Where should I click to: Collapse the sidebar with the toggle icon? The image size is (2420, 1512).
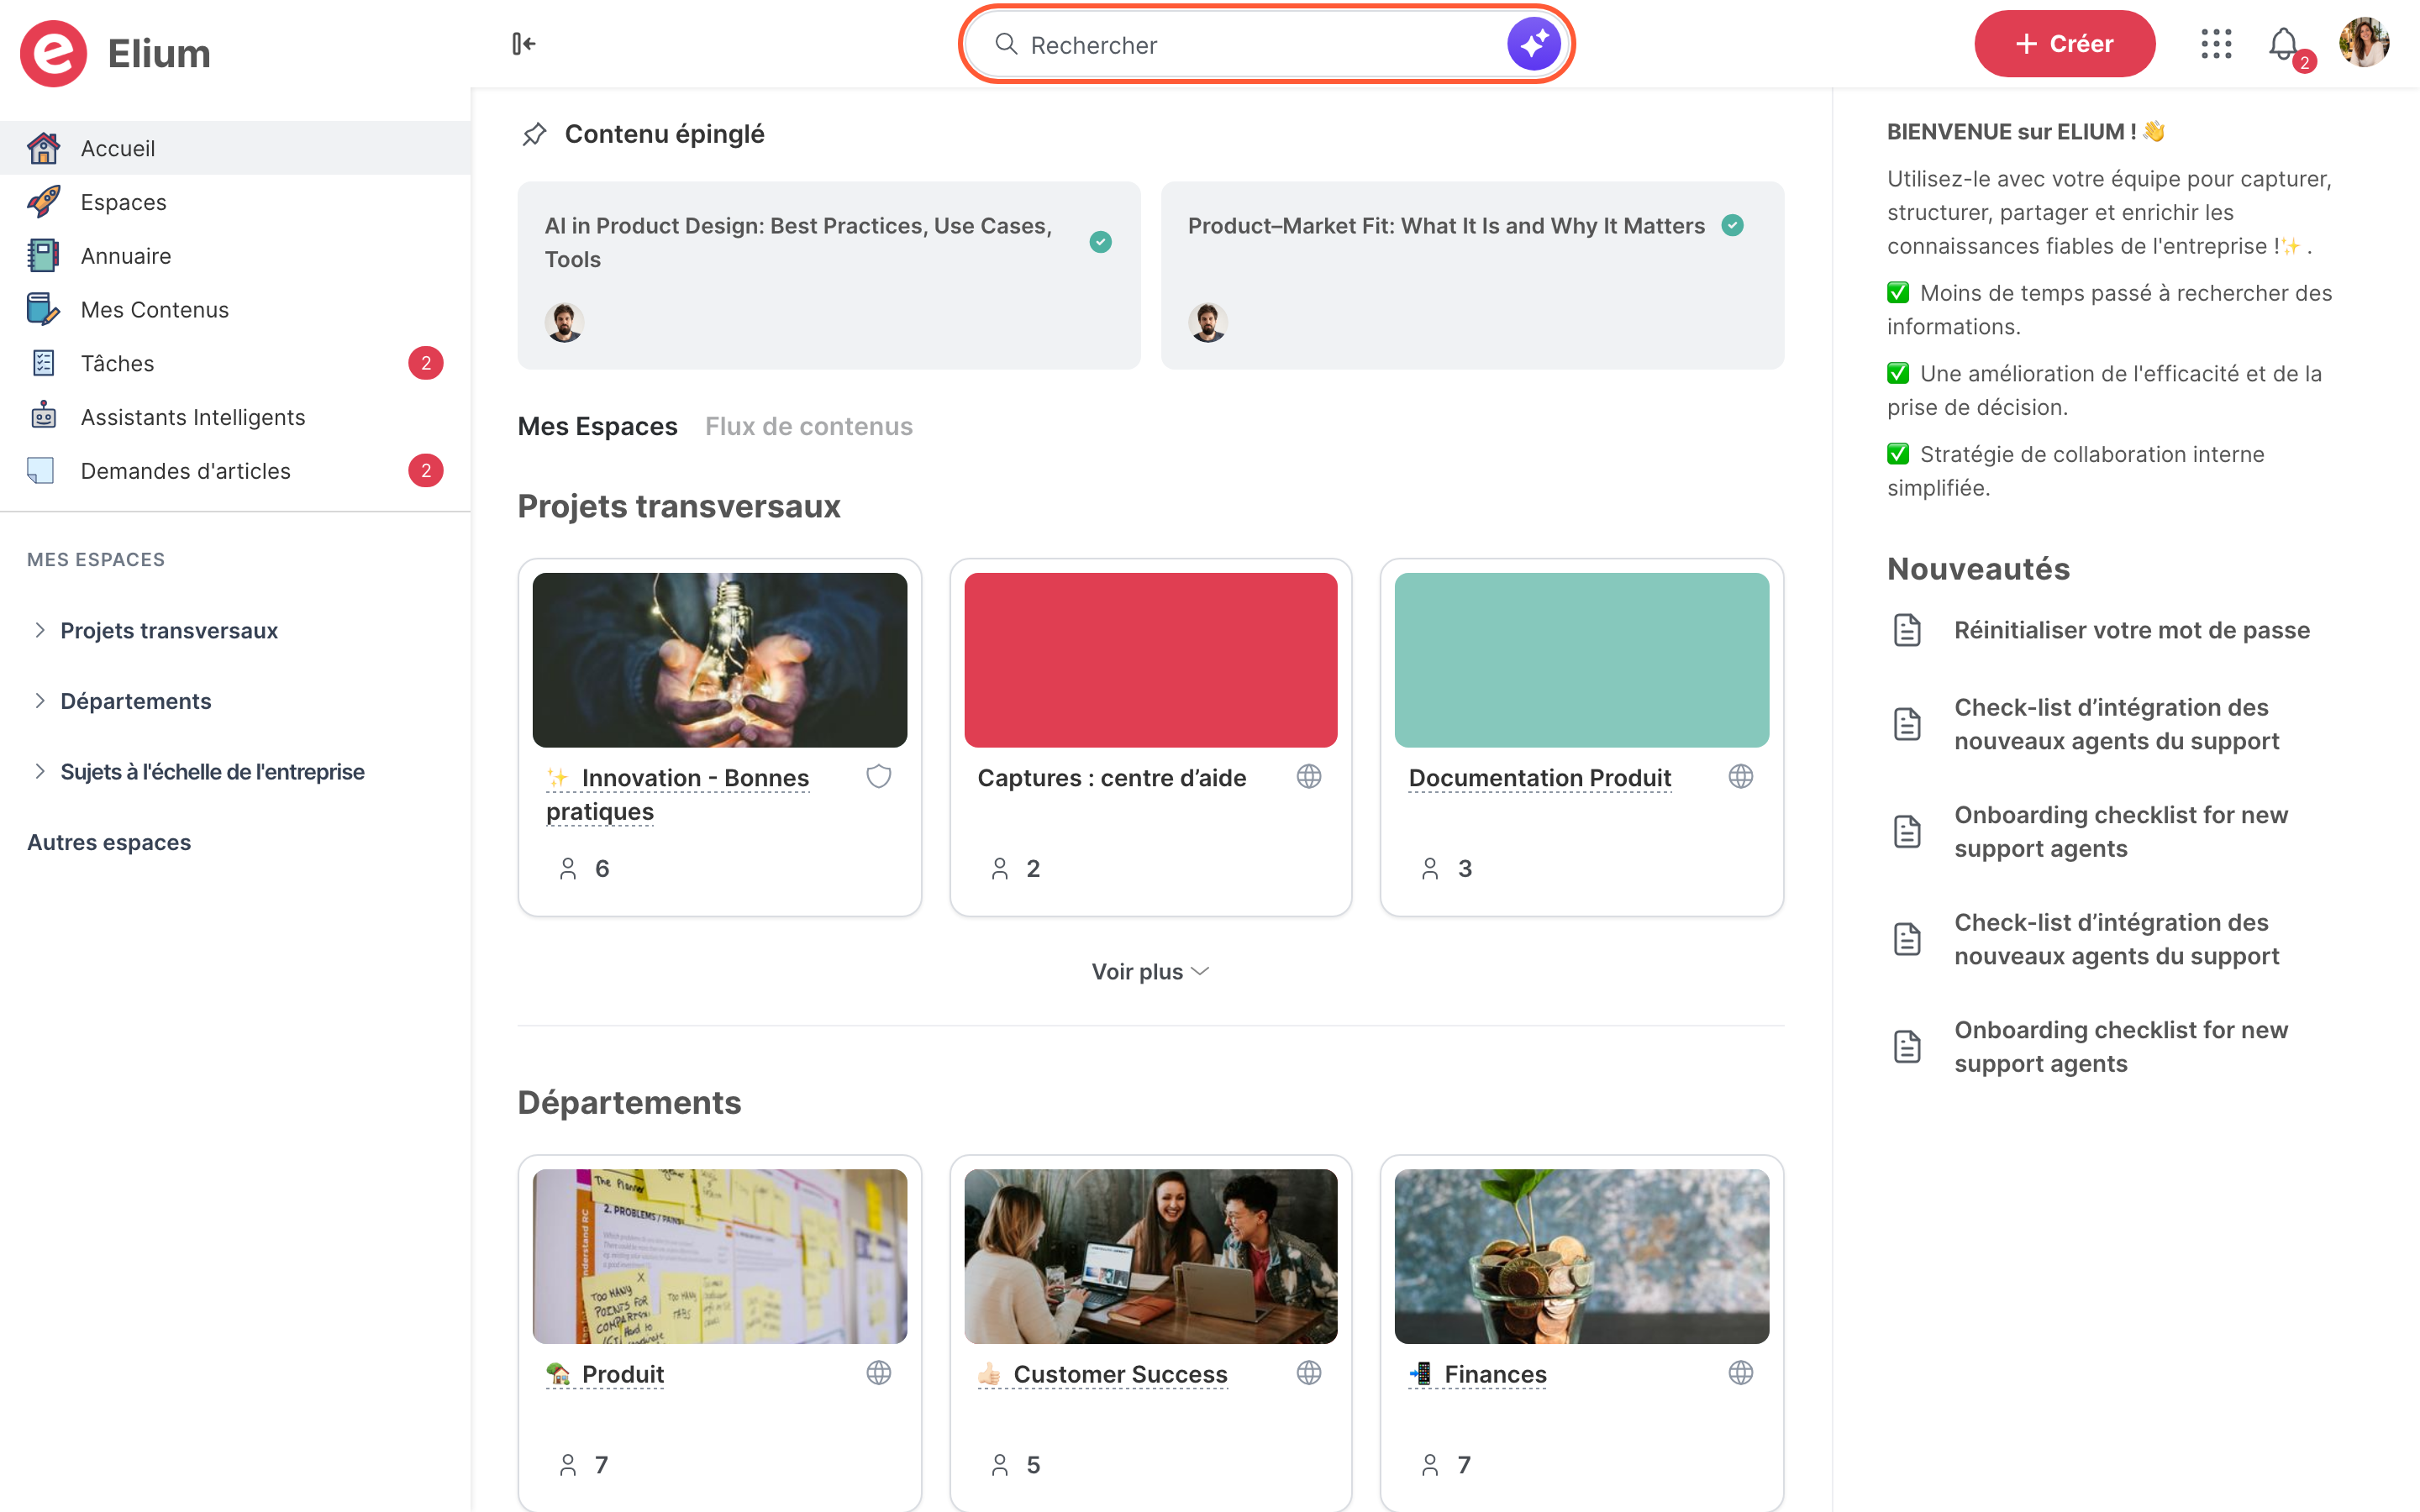coord(524,44)
